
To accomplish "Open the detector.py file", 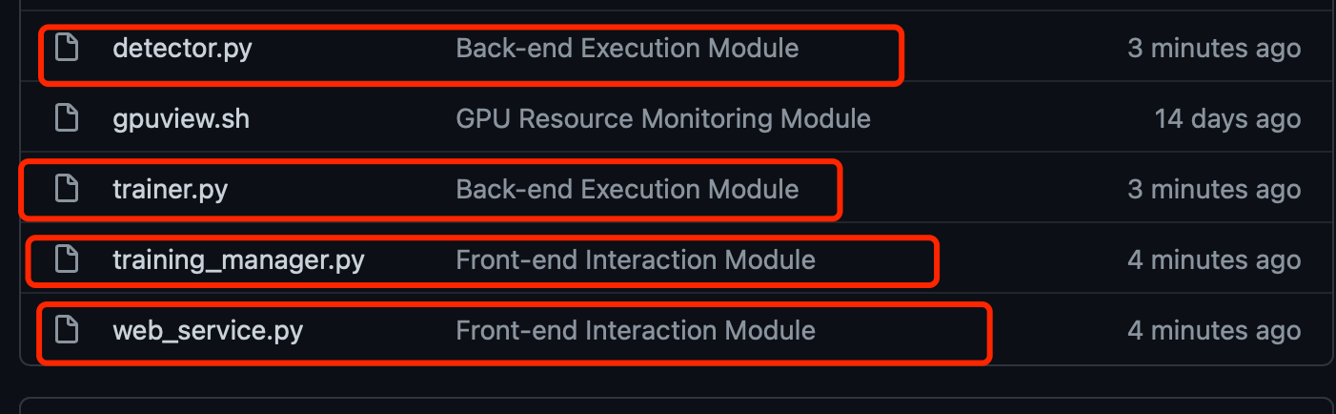I will (182, 47).
